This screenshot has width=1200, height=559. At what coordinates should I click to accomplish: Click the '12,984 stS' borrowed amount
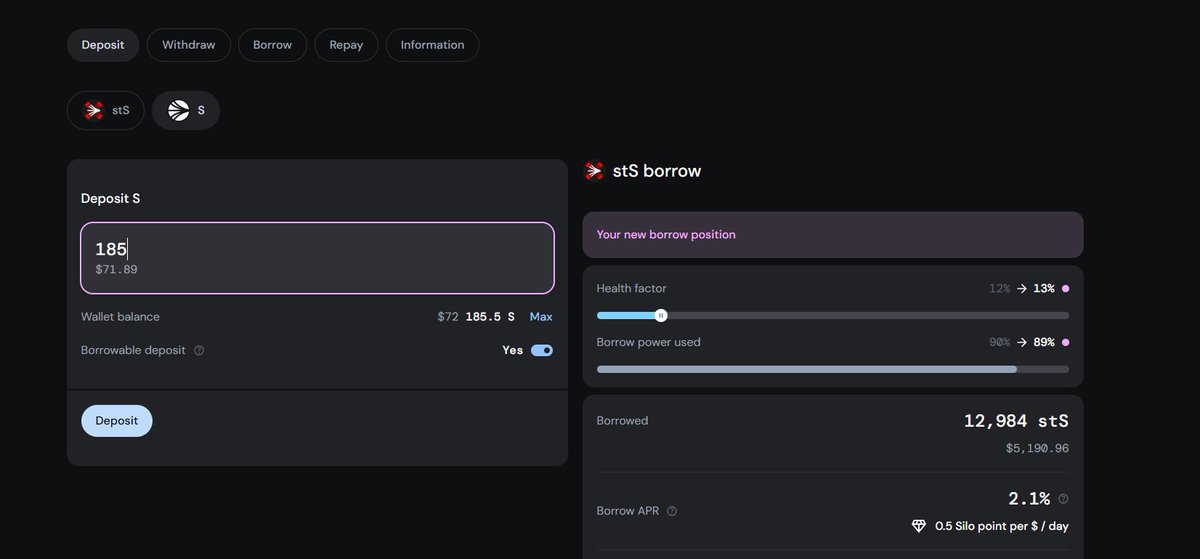click(1016, 421)
